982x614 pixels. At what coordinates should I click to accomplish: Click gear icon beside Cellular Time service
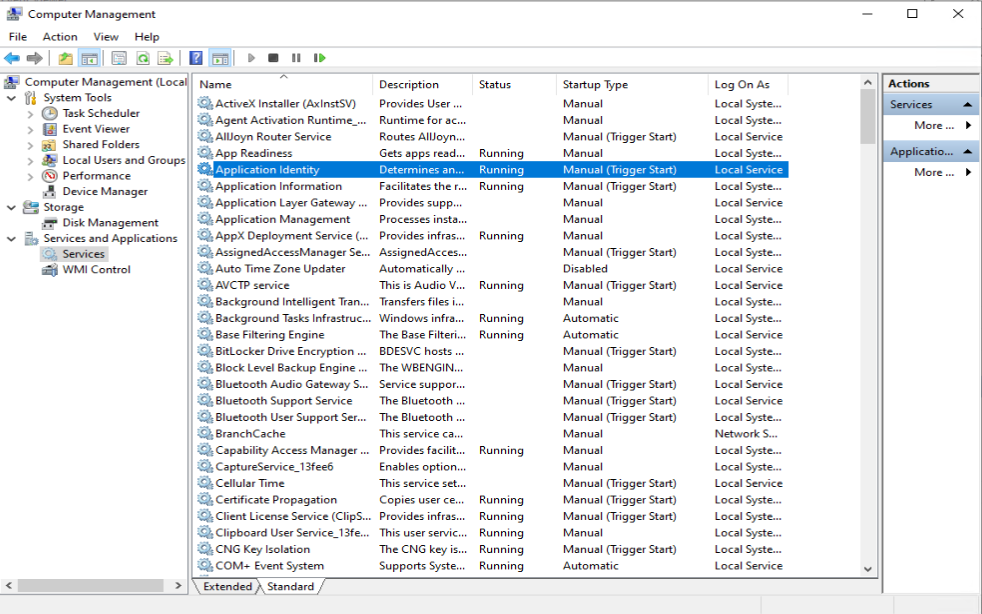pos(205,482)
